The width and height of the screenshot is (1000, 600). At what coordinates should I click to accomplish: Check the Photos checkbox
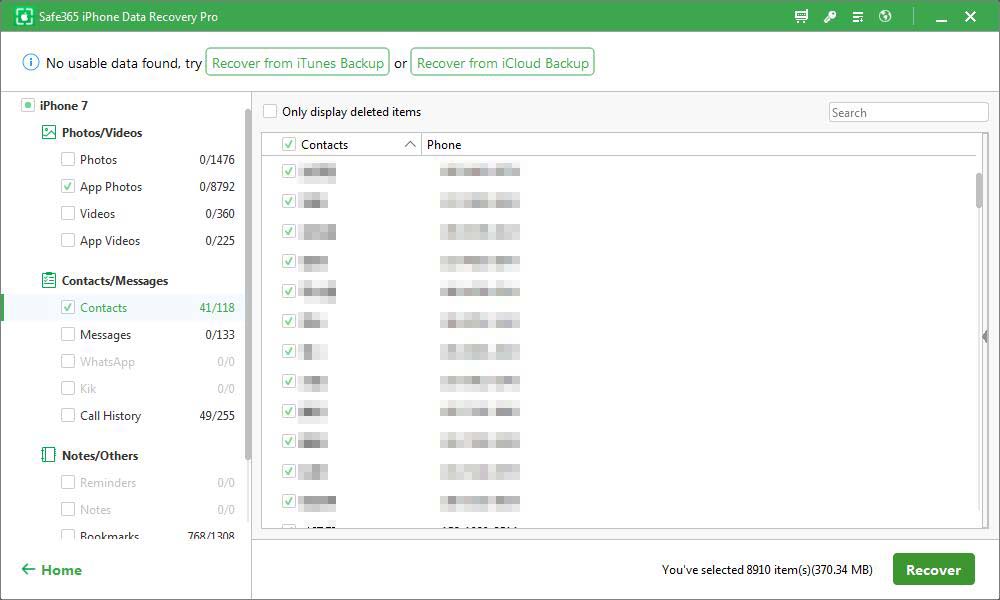[68, 159]
